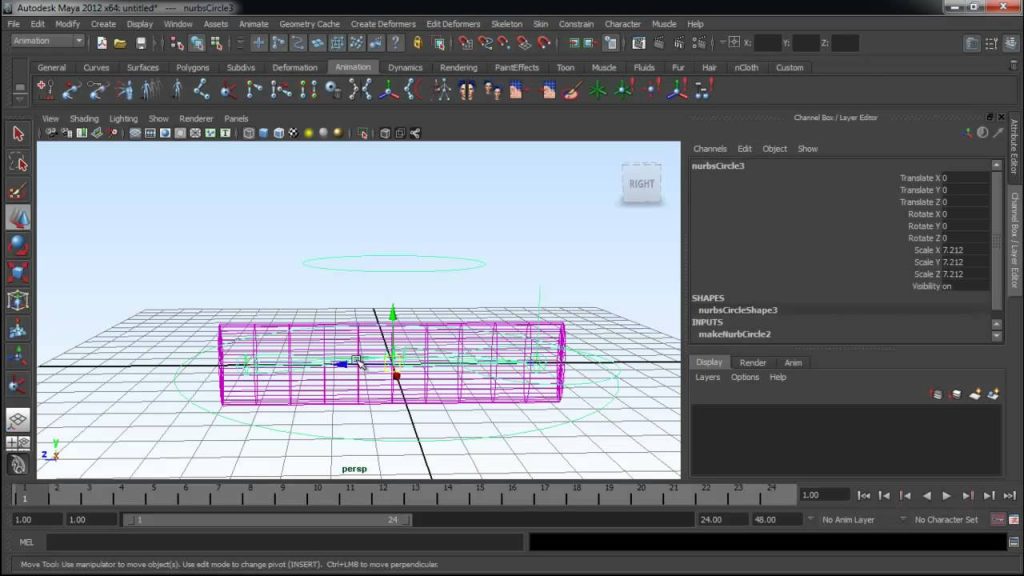Image resolution: width=1024 pixels, height=576 pixels.
Task: Create a new empty layer icon
Action: click(974, 394)
